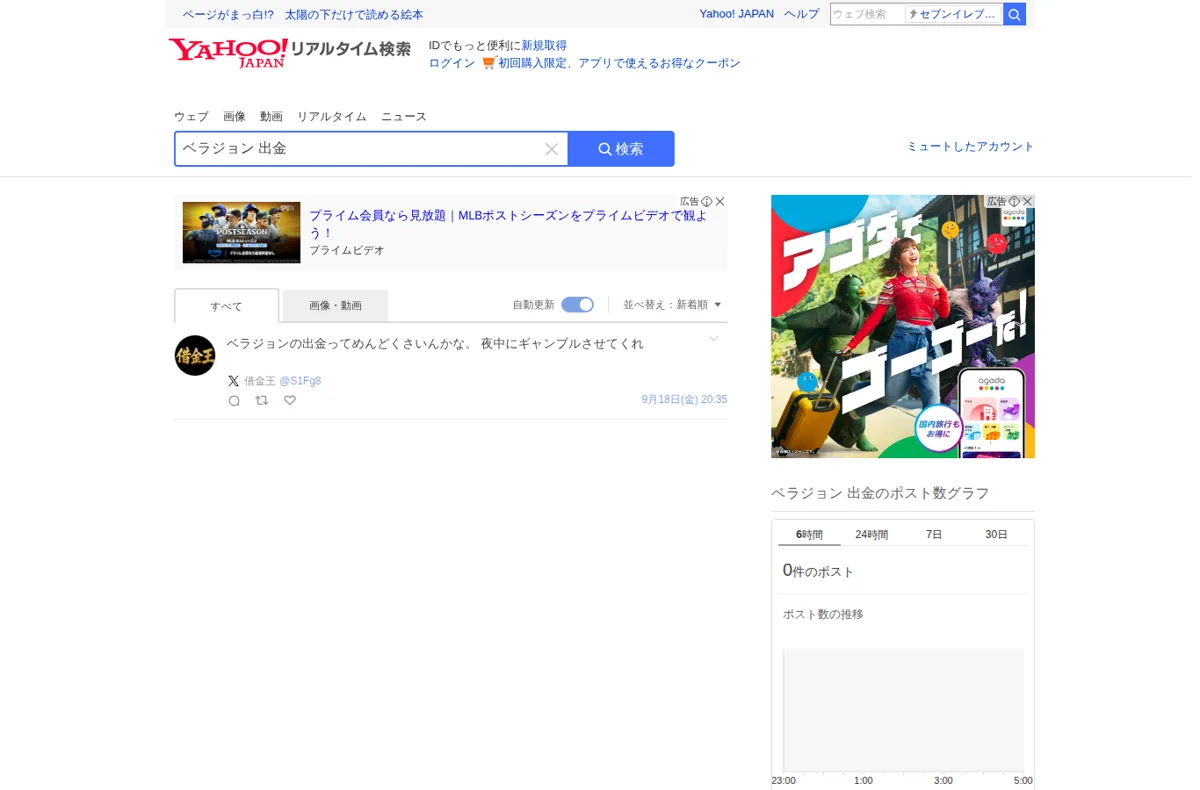
Task: Click the X logo beside 借金王
Action: coord(233,381)
